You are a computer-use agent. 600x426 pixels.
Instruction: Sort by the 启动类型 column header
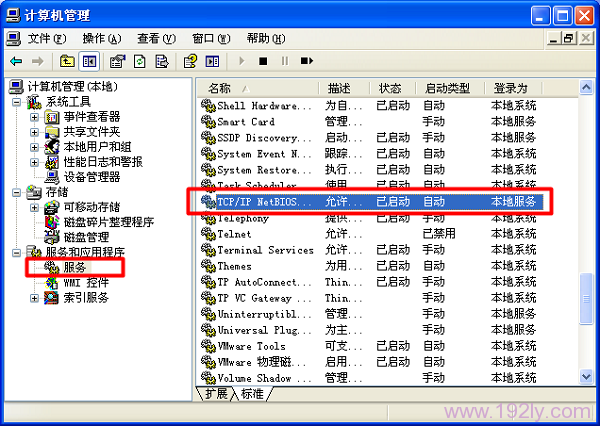[450, 88]
